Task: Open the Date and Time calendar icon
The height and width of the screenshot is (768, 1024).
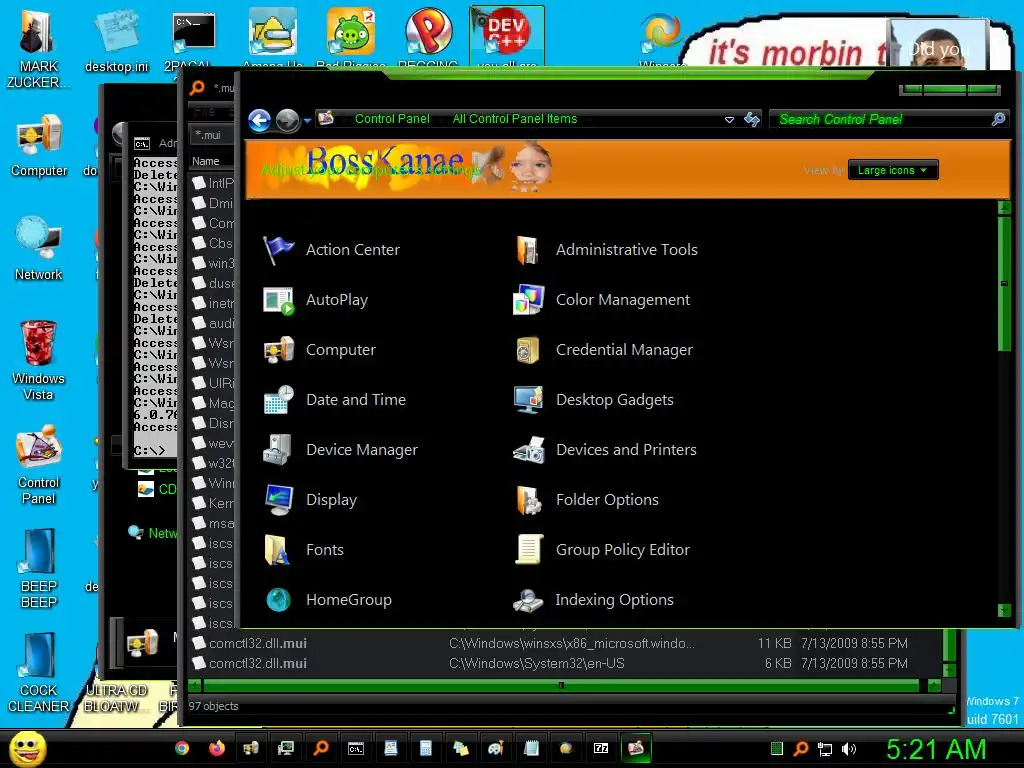Action: pos(279,400)
